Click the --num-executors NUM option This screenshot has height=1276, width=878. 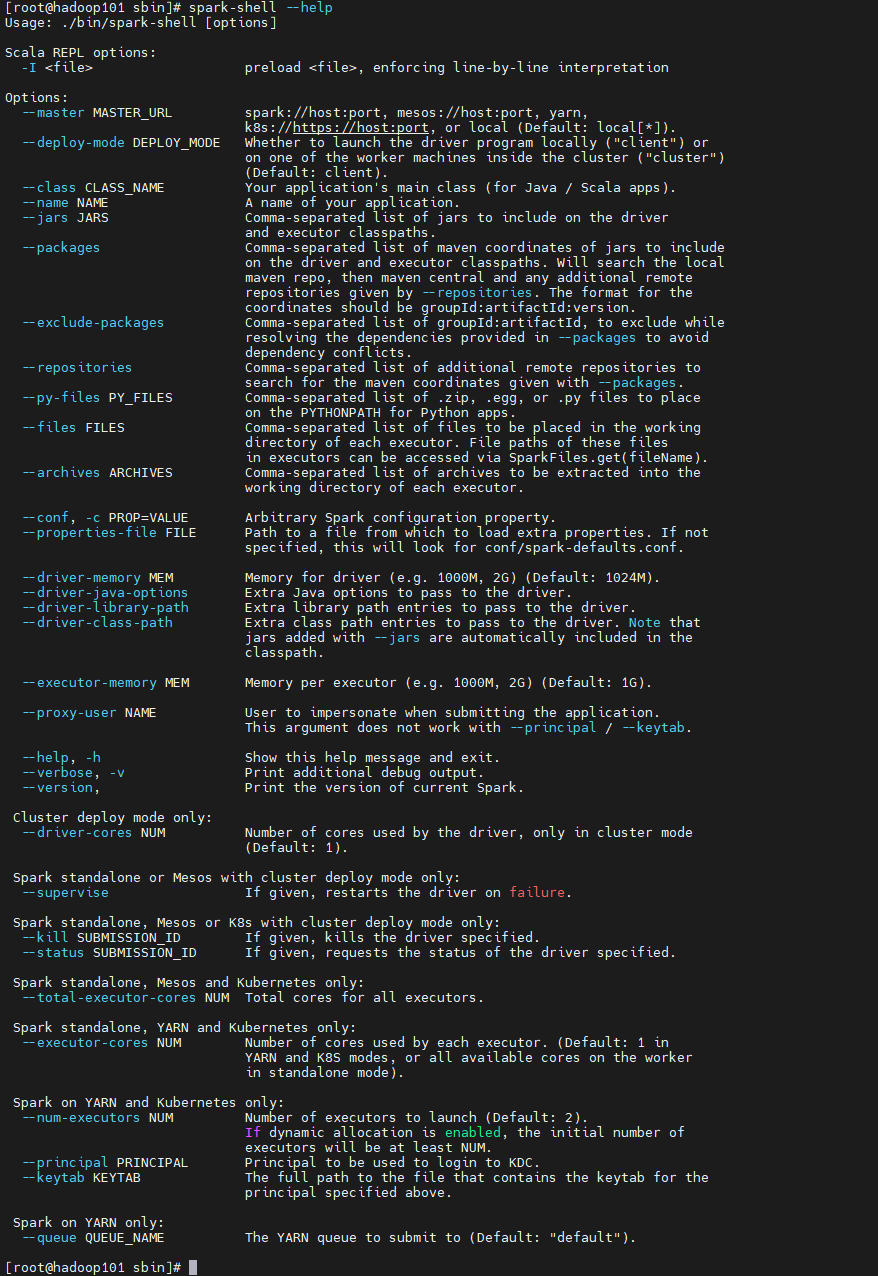click(97, 1117)
